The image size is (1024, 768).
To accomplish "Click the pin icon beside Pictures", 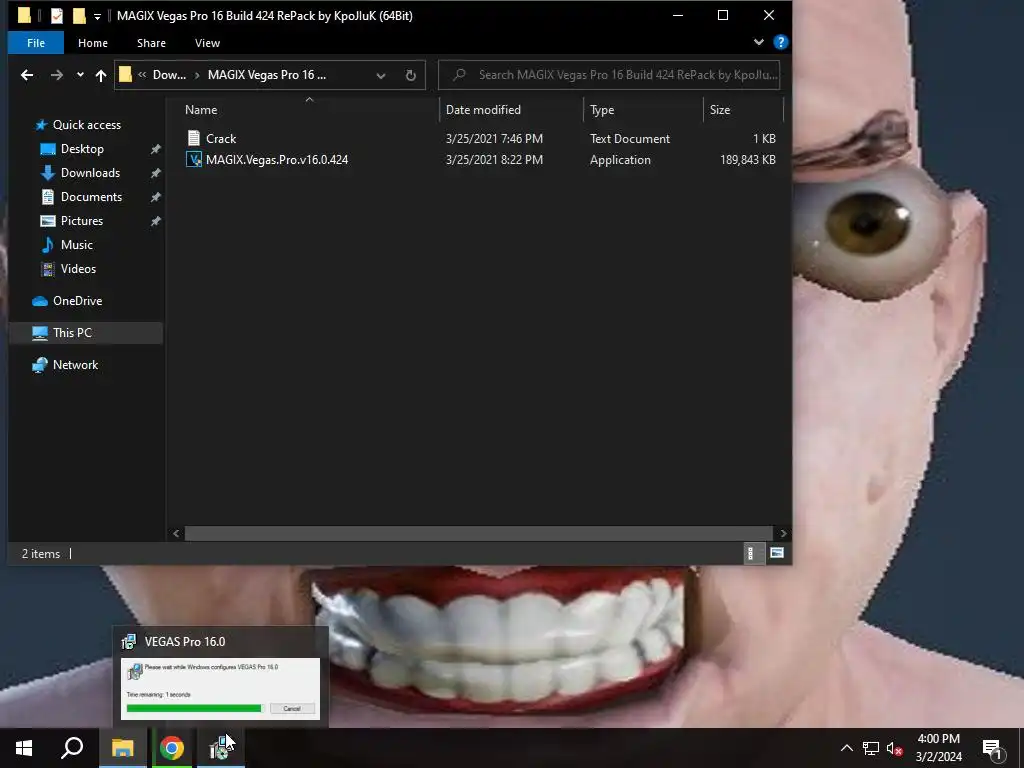I will tap(155, 221).
